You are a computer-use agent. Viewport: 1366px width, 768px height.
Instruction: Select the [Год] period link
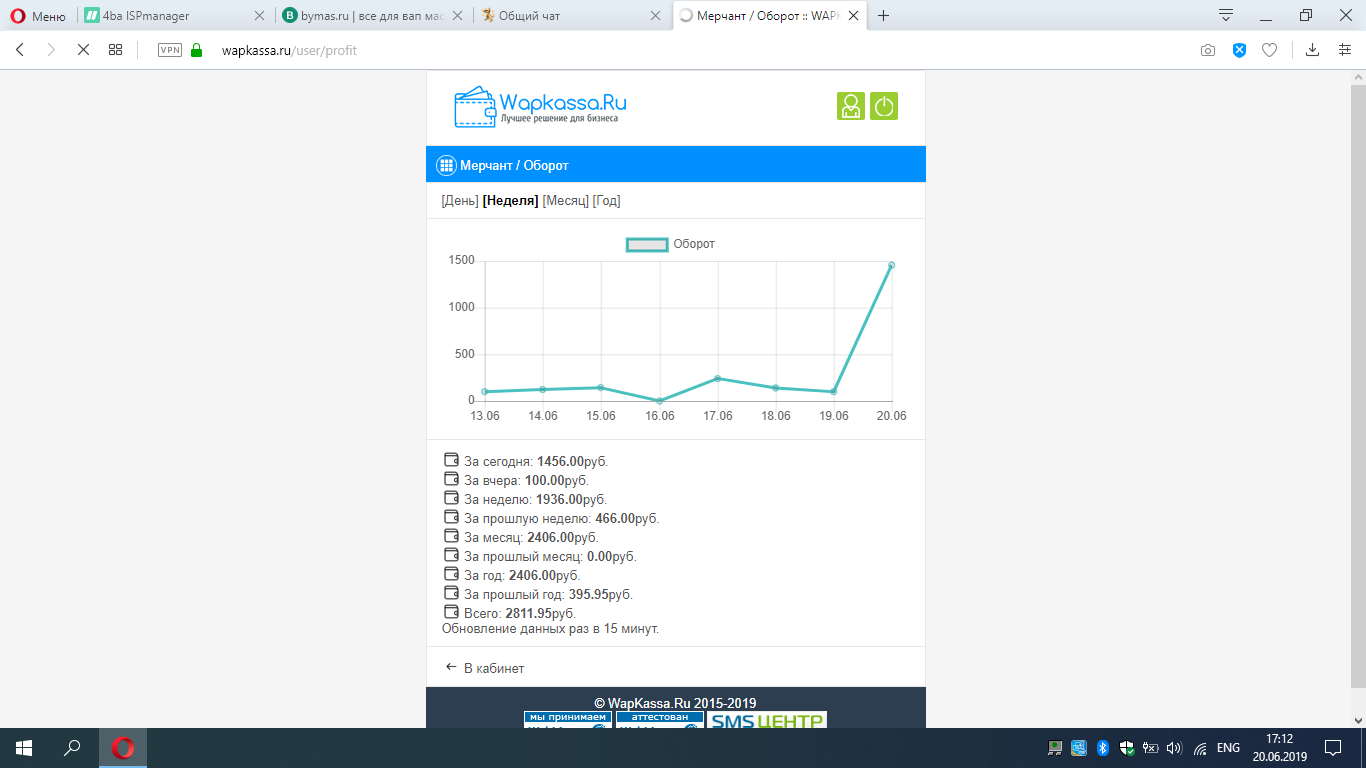(x=607, y=201)
